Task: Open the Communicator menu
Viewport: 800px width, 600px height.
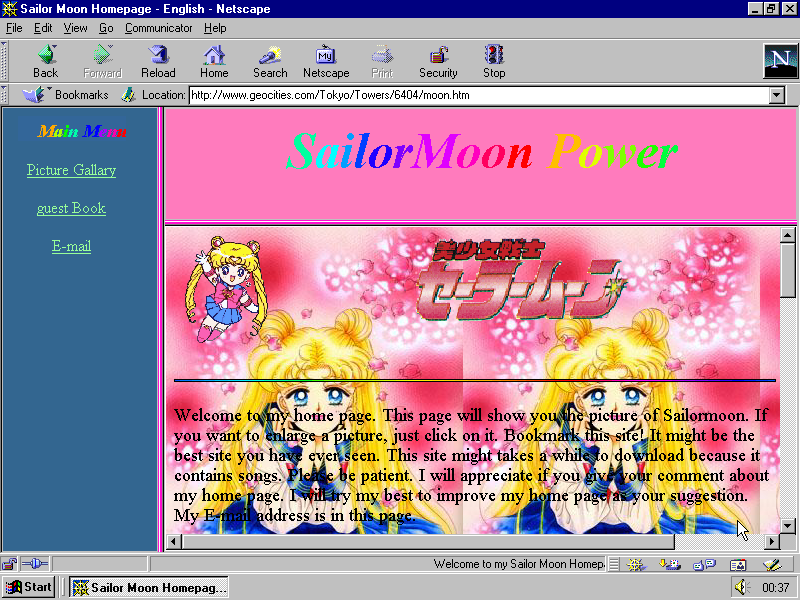Action: (158, 28)
